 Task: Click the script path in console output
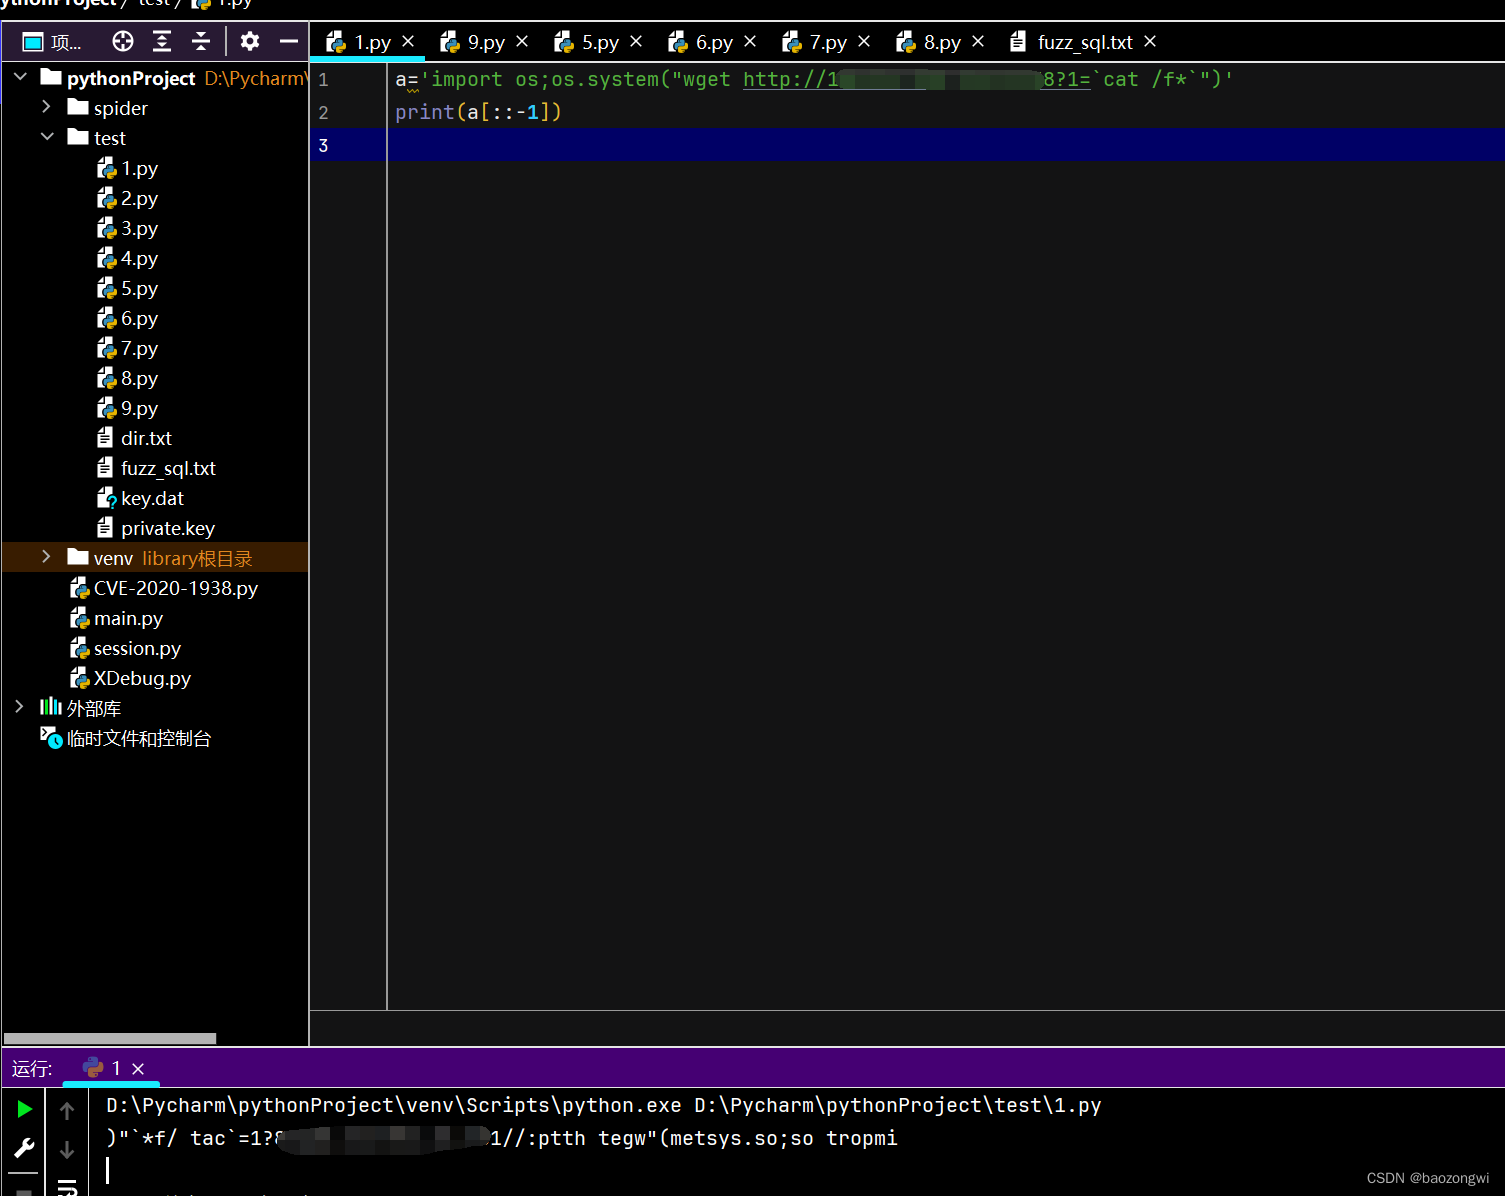coord(897,1105)
